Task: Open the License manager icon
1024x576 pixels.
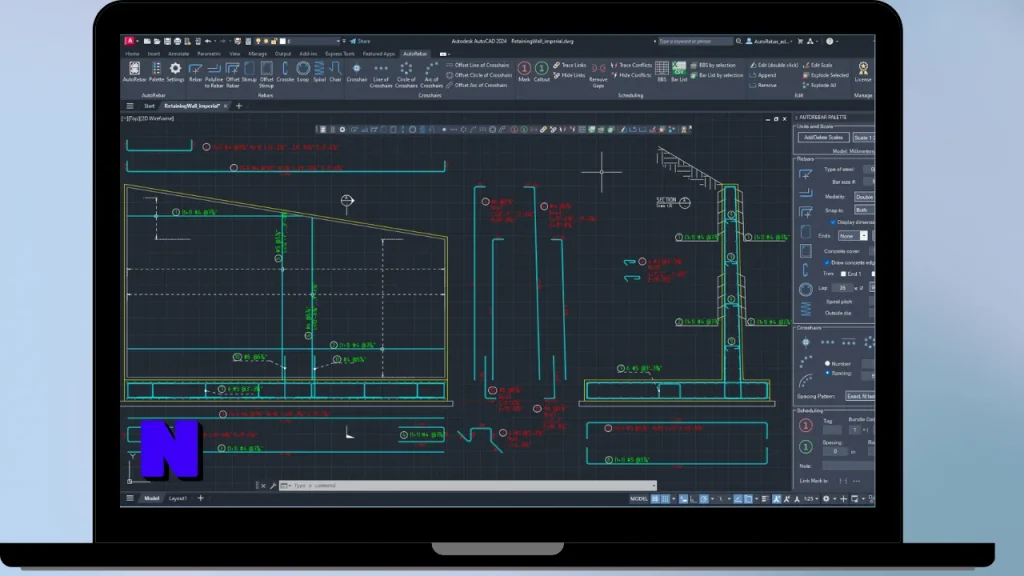Action: tap(863, 71)
